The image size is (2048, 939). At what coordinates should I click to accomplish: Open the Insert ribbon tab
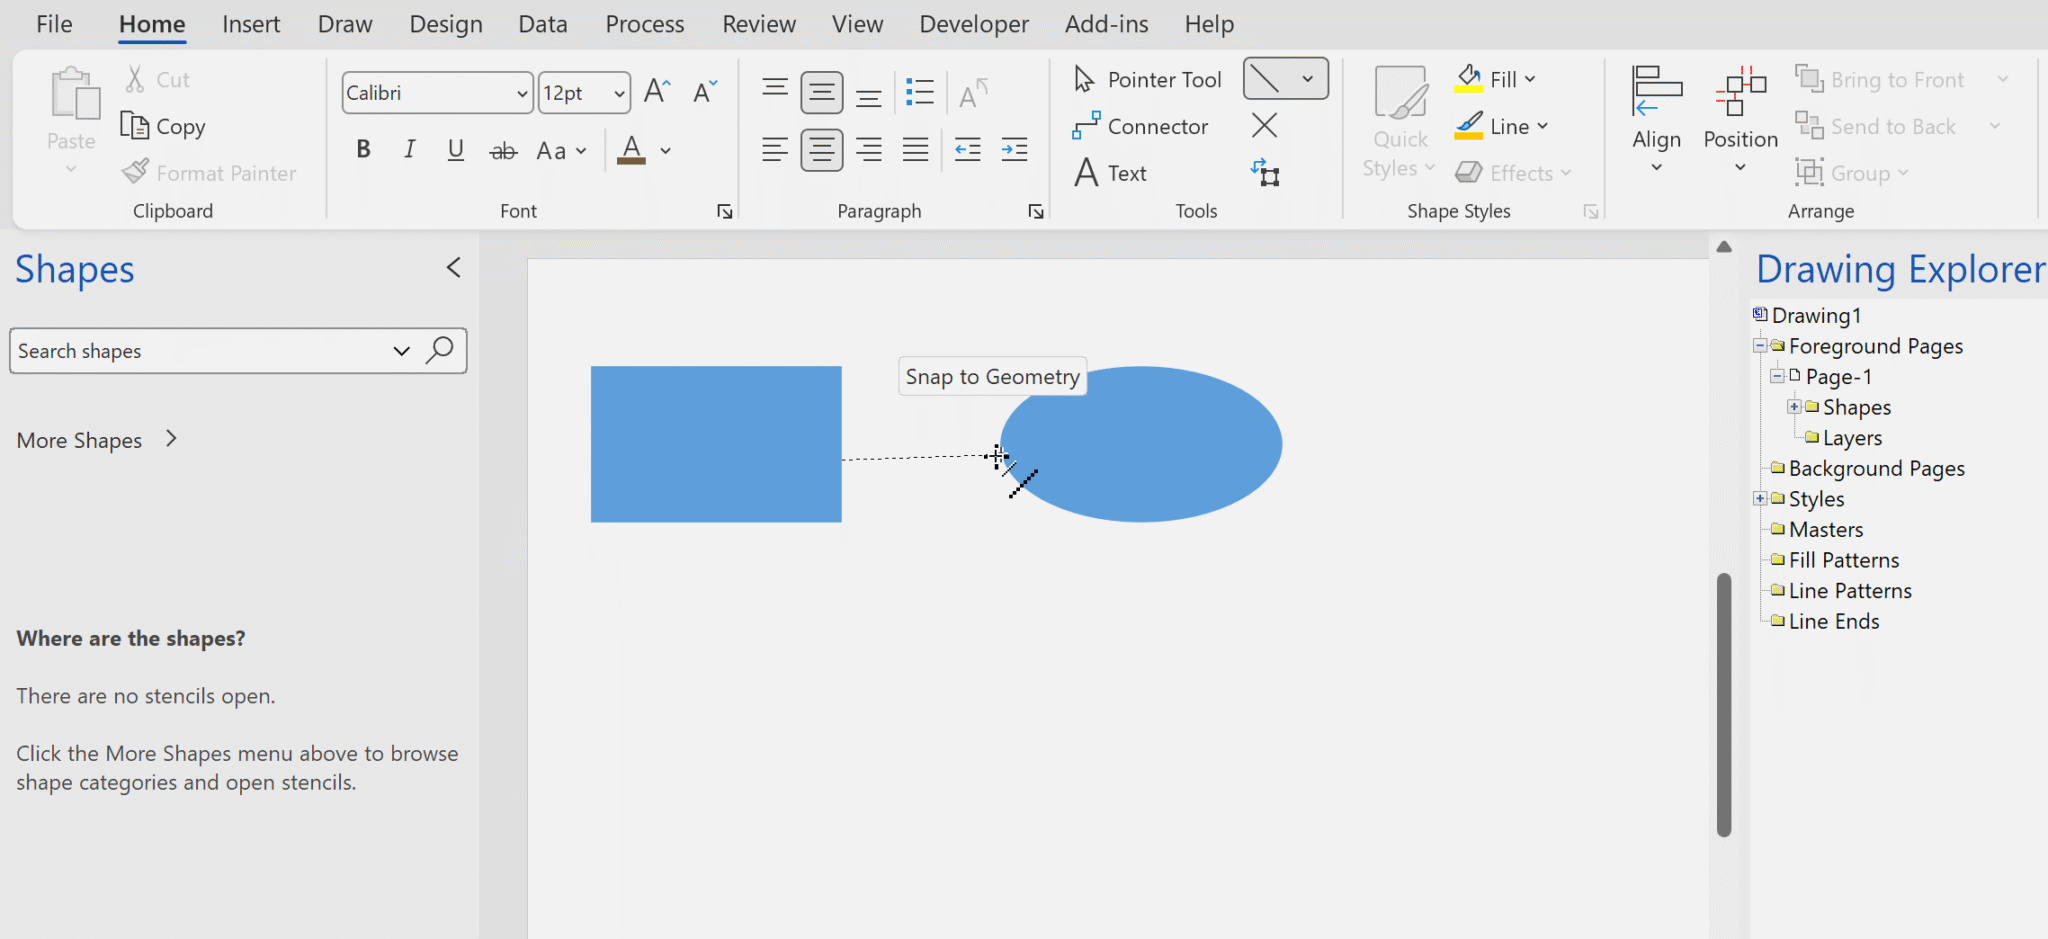(251, 24)
